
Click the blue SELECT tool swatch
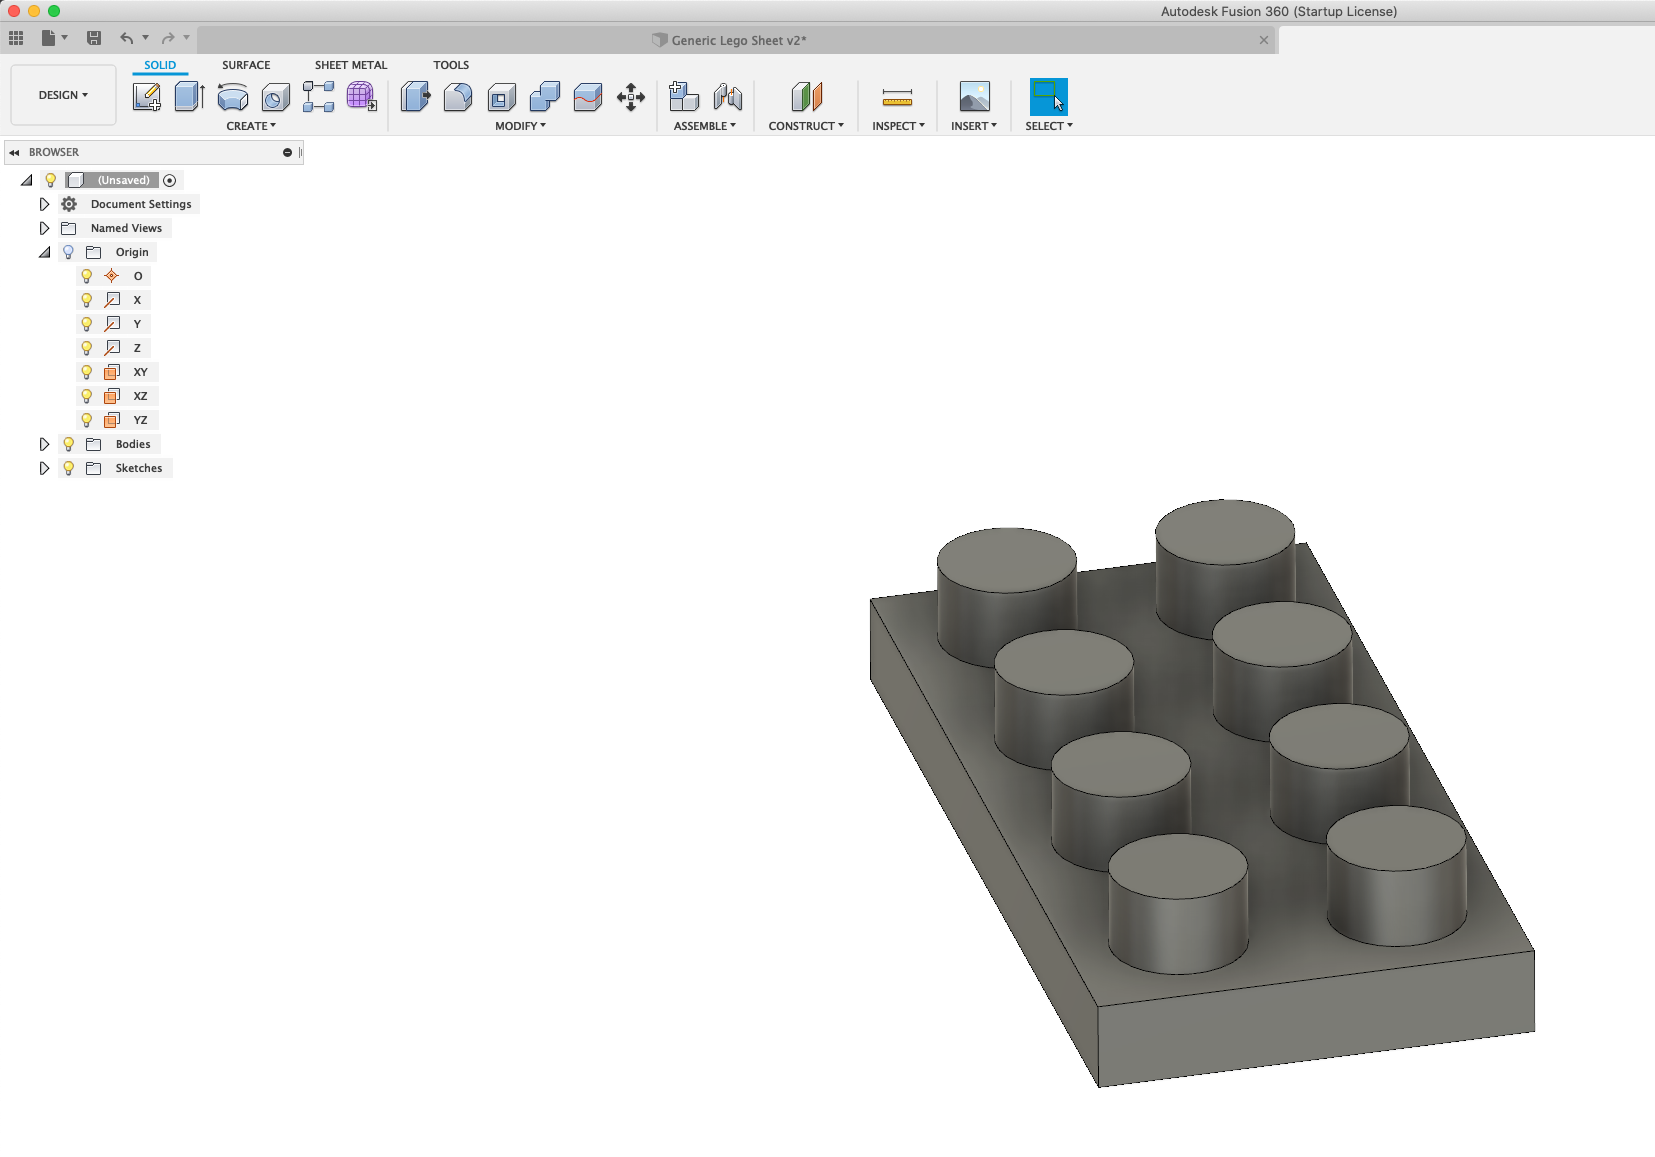[1049, 97]
